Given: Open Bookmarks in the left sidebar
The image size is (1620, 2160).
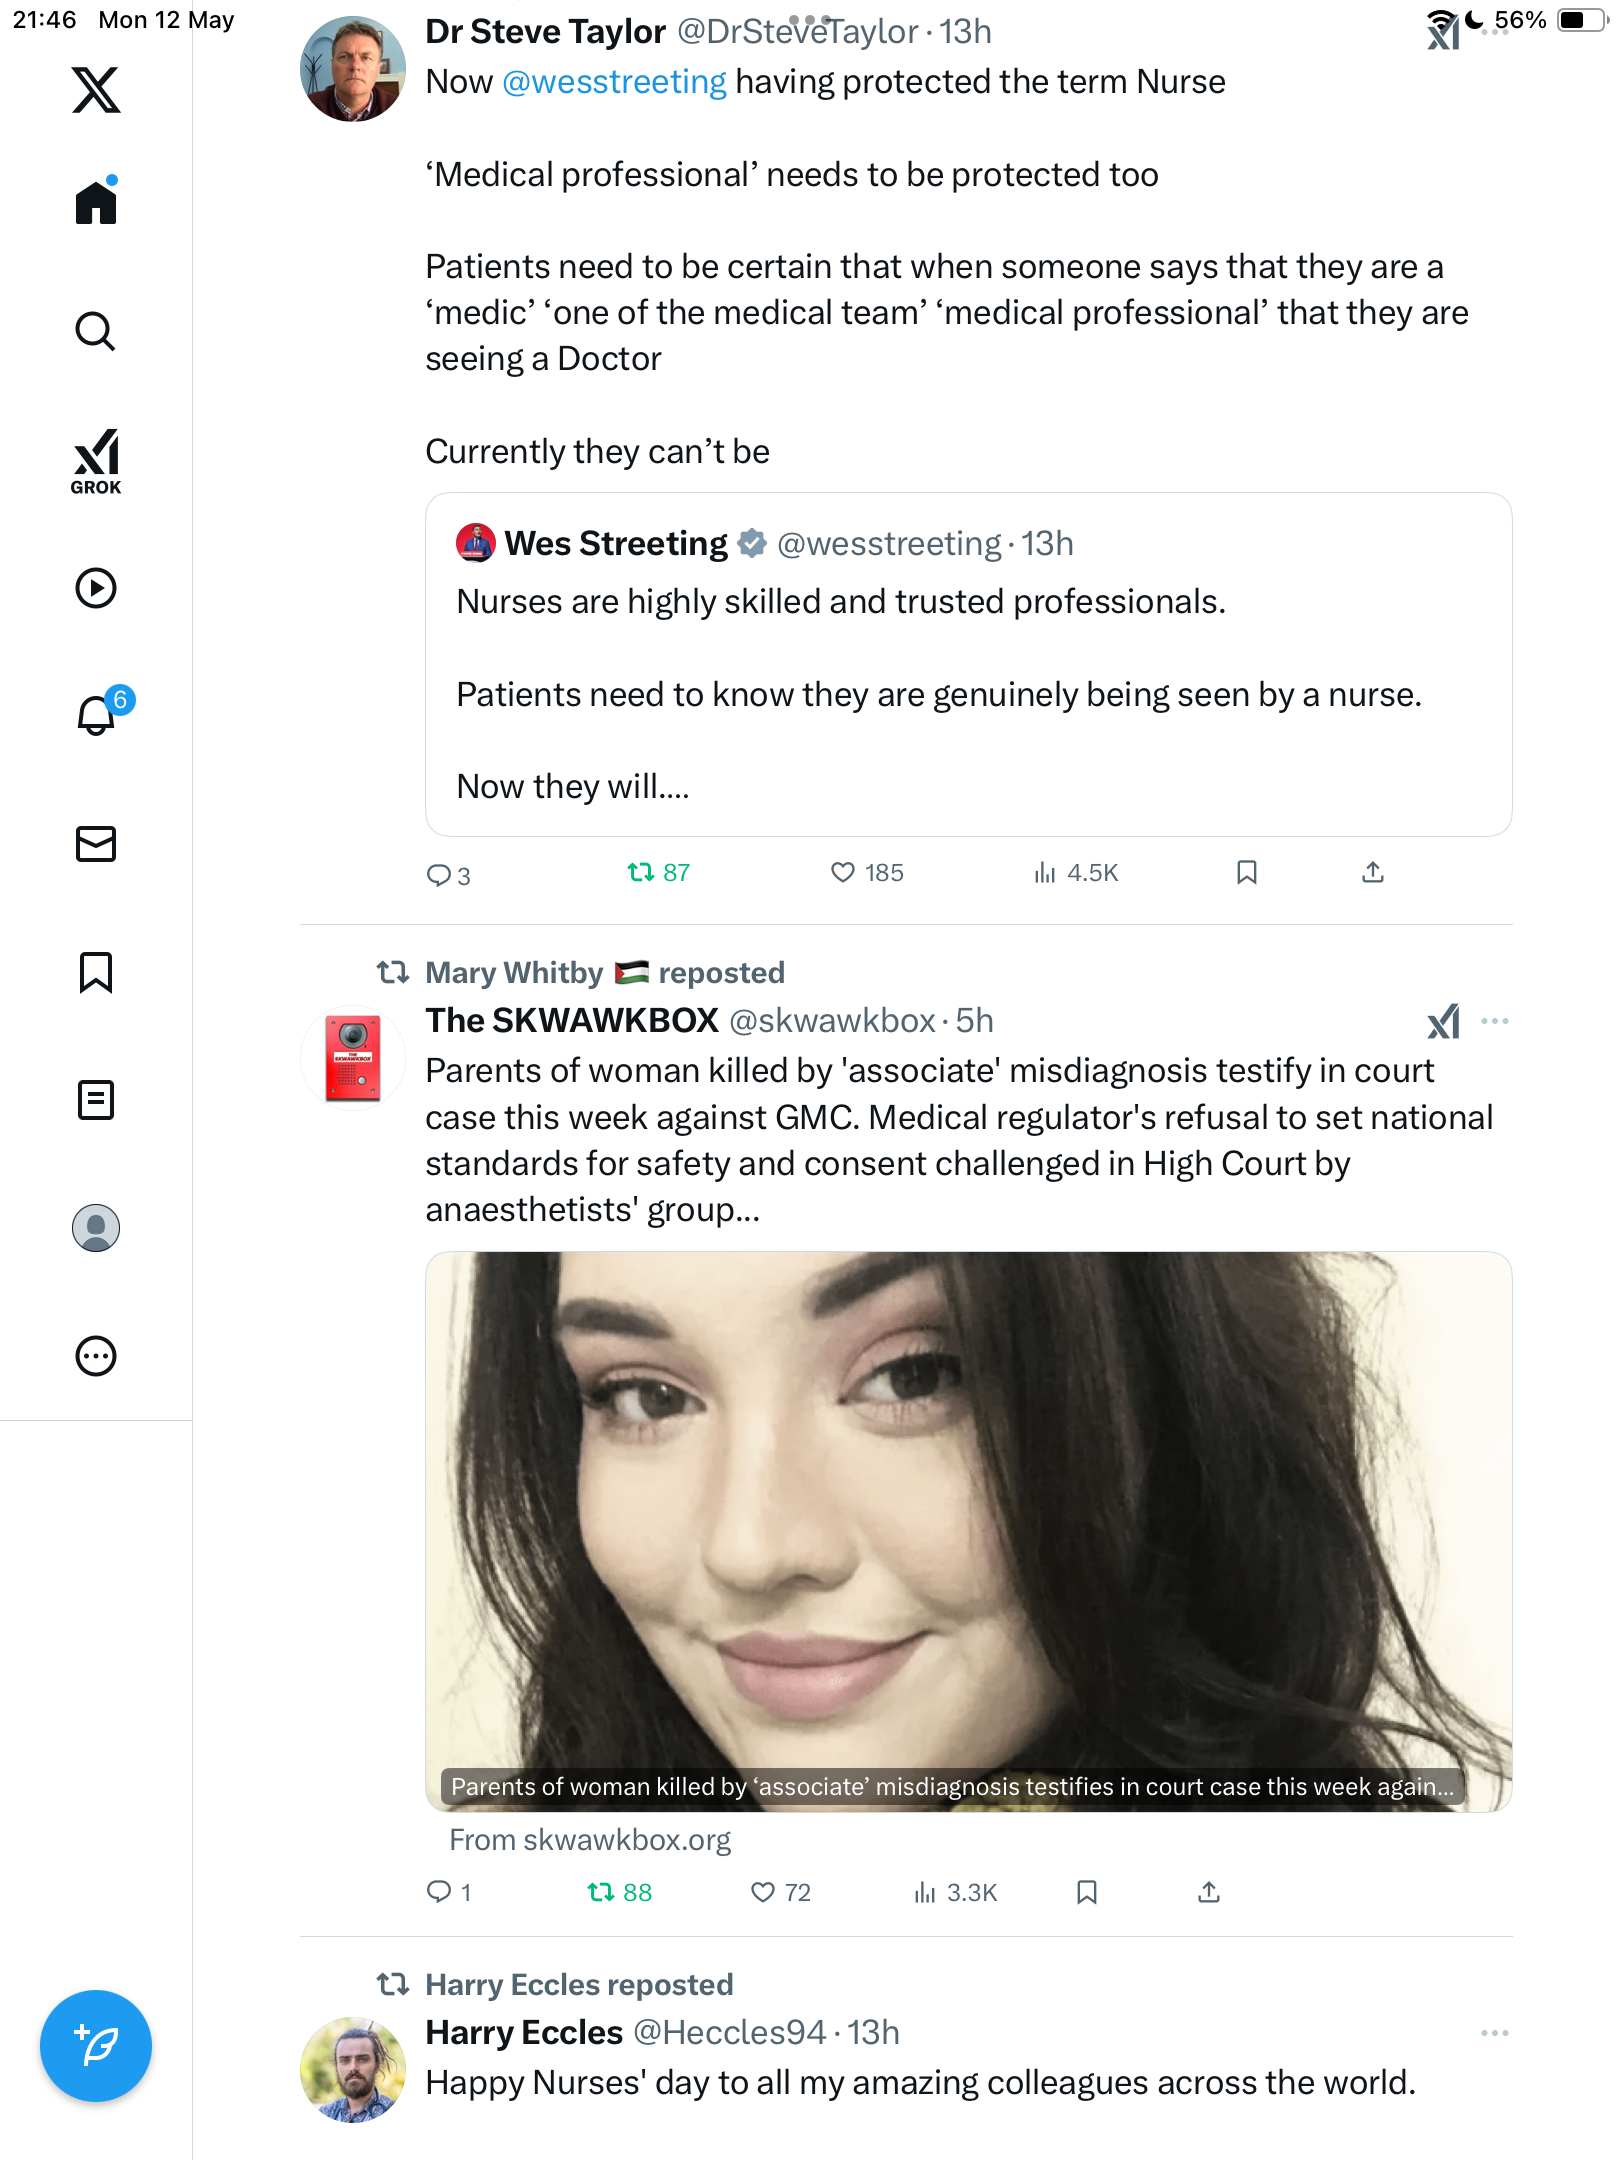Looking at the screenshot, I should (x=96, y=972).
